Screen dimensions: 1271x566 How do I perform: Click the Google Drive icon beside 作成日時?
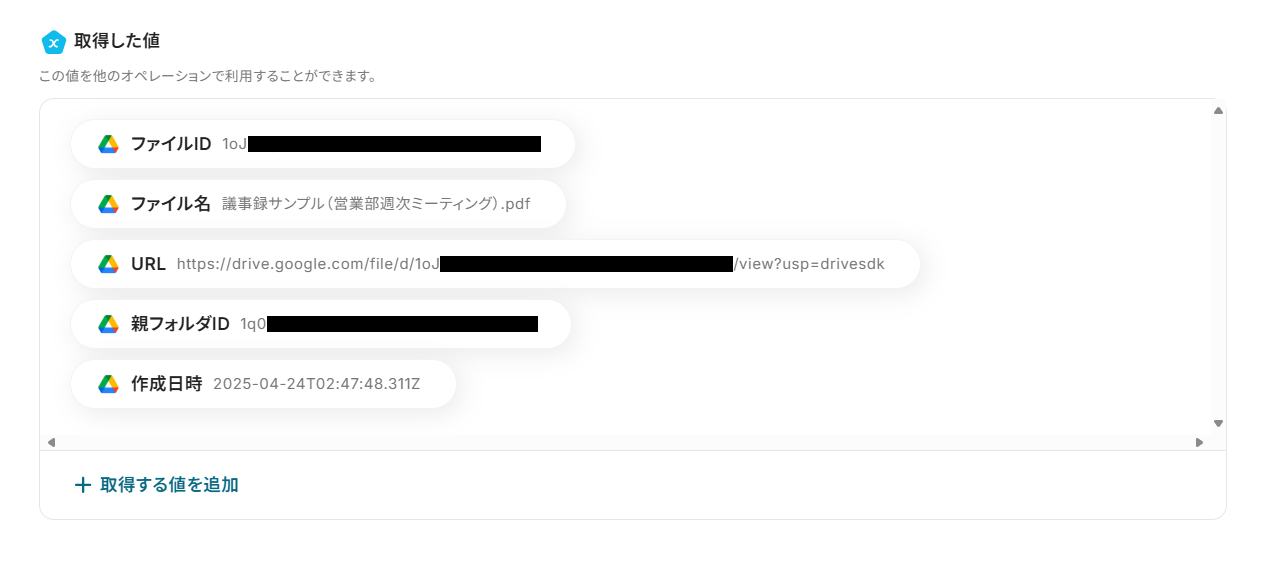(109, 384)
